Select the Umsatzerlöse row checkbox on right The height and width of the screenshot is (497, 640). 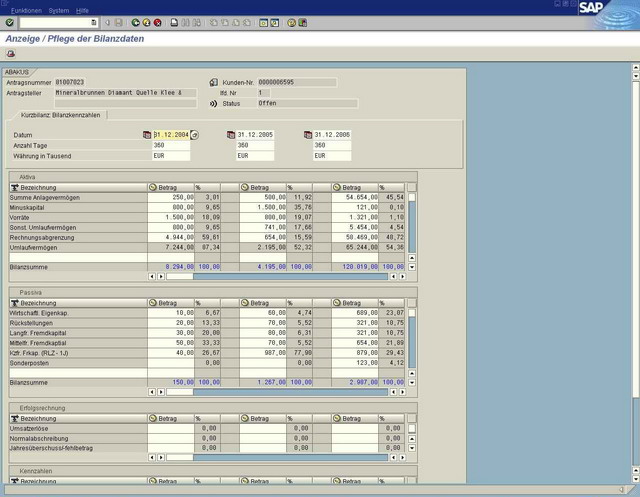[411, 428]
